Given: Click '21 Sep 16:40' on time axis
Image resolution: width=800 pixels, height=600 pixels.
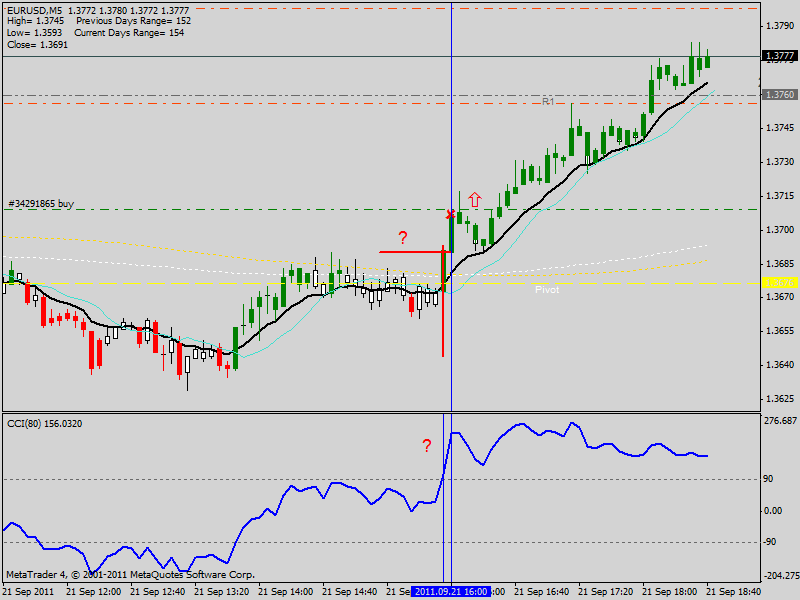Looking at the screenshot, I should tap(542, 592).
